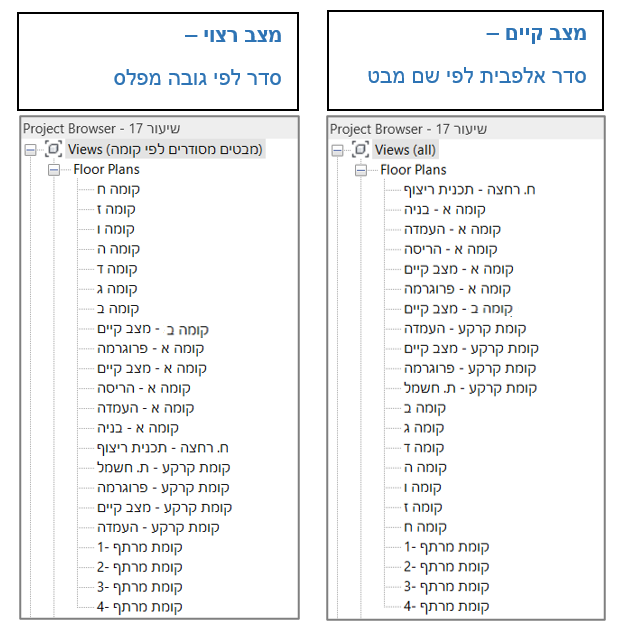Select קומת מרתף -4 in the right browser

click(x=447, y=606)
